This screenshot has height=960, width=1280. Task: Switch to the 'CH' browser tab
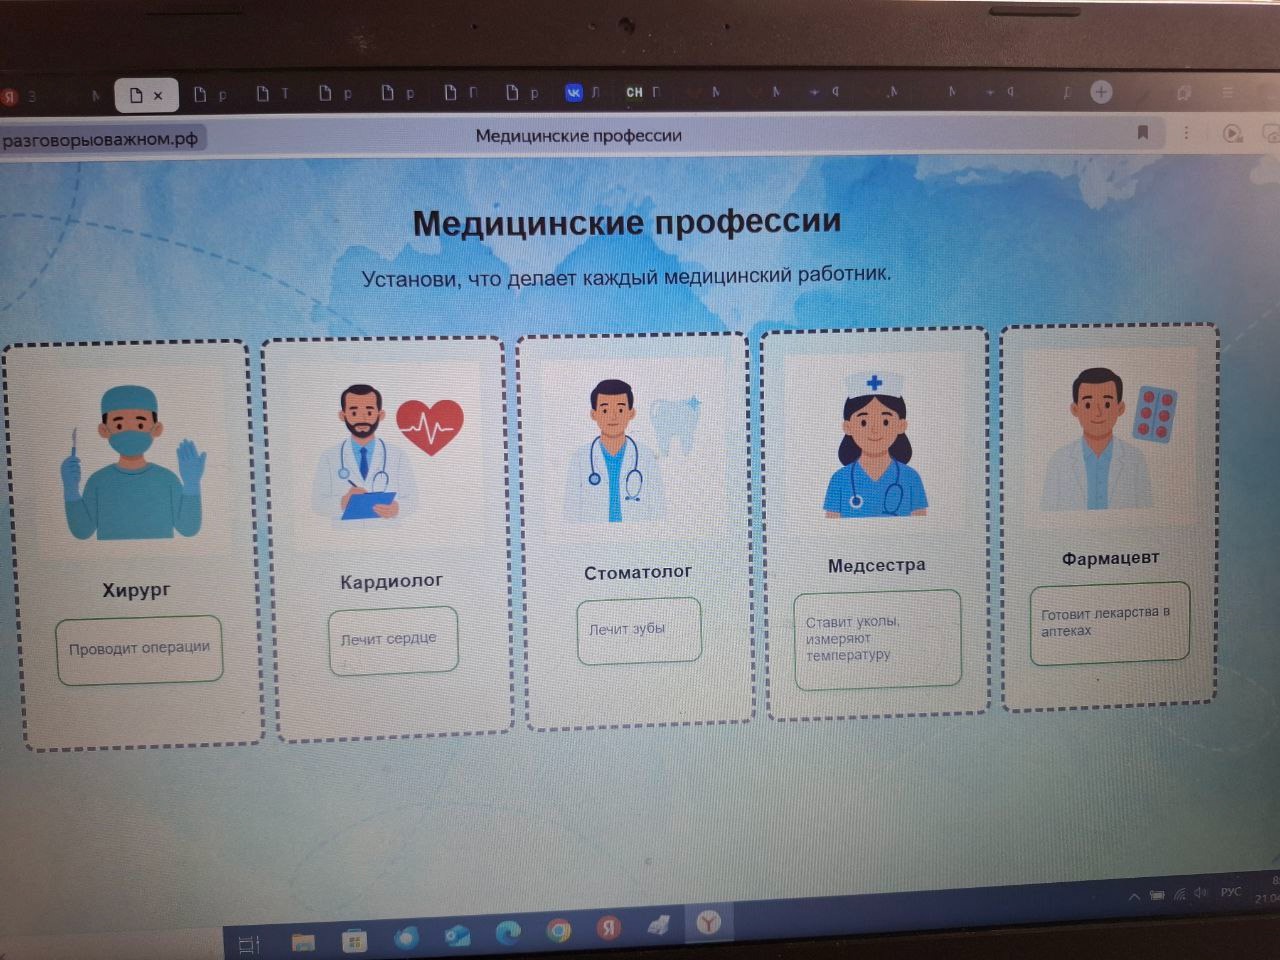tap(635, 92)
